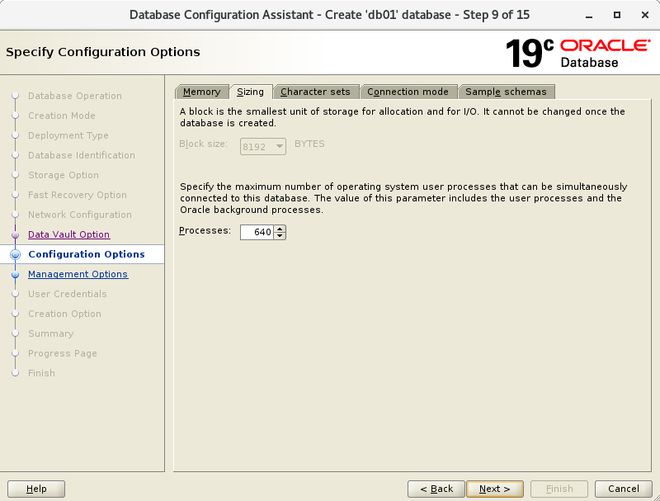Select the Configuration Options step

coord(86,254)
